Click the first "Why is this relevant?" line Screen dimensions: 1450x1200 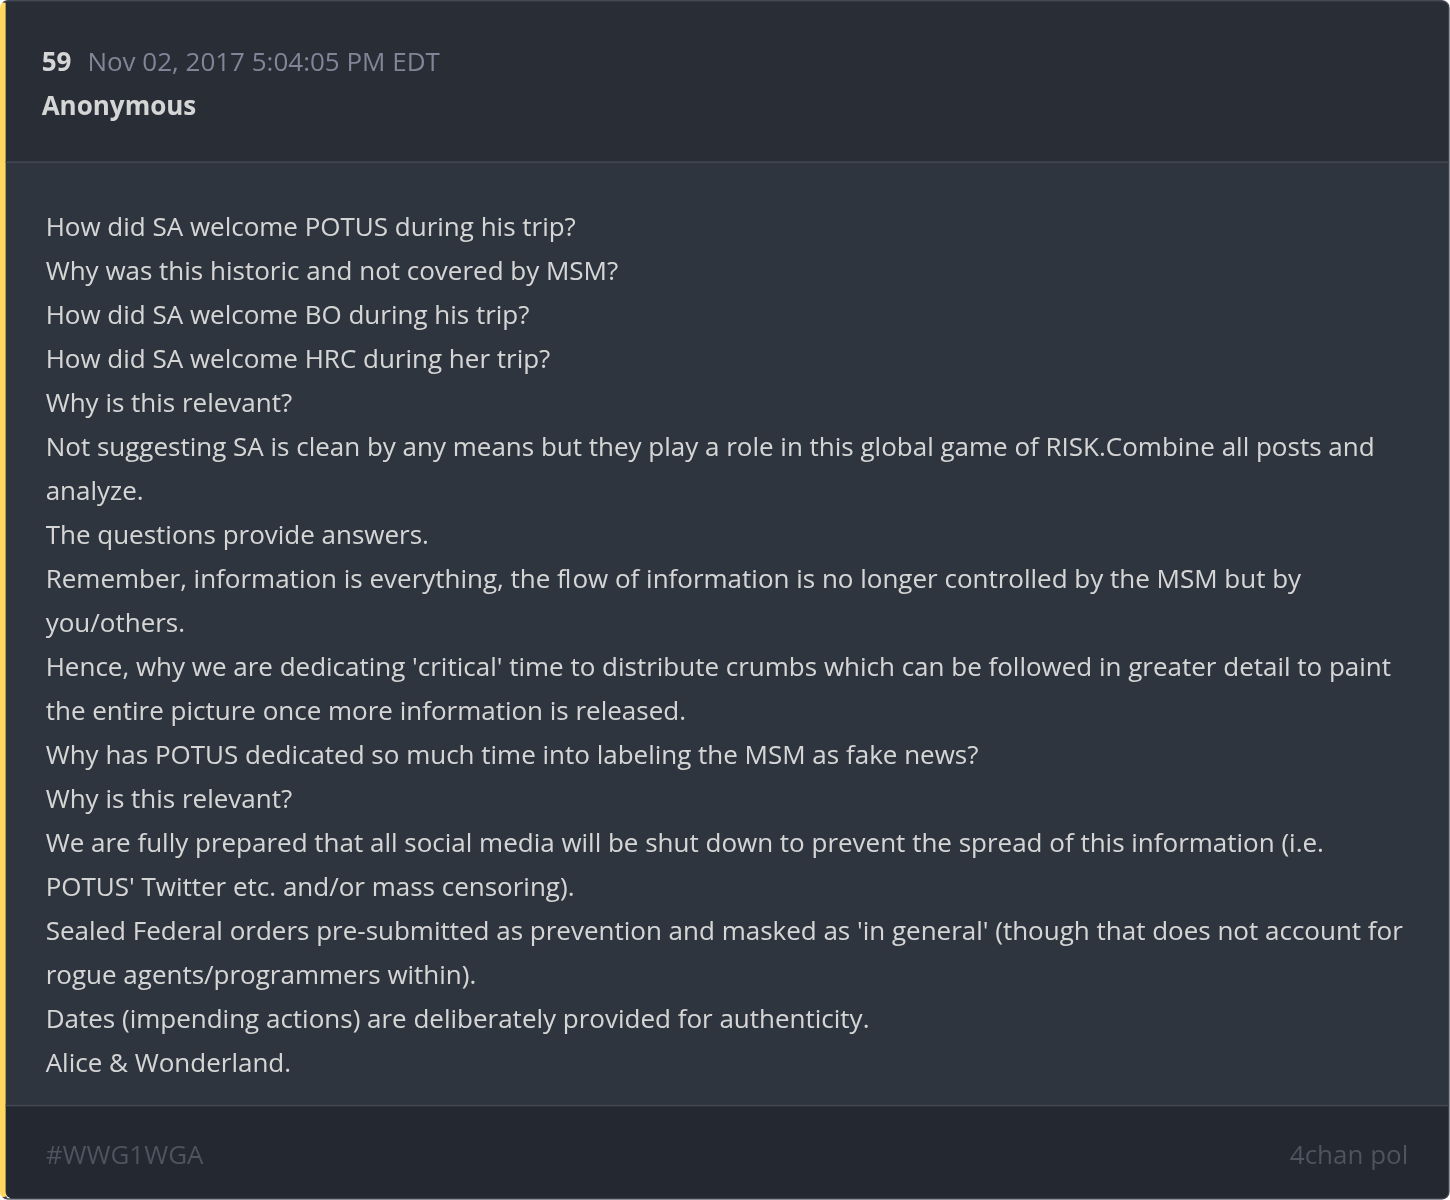point(169,403)
